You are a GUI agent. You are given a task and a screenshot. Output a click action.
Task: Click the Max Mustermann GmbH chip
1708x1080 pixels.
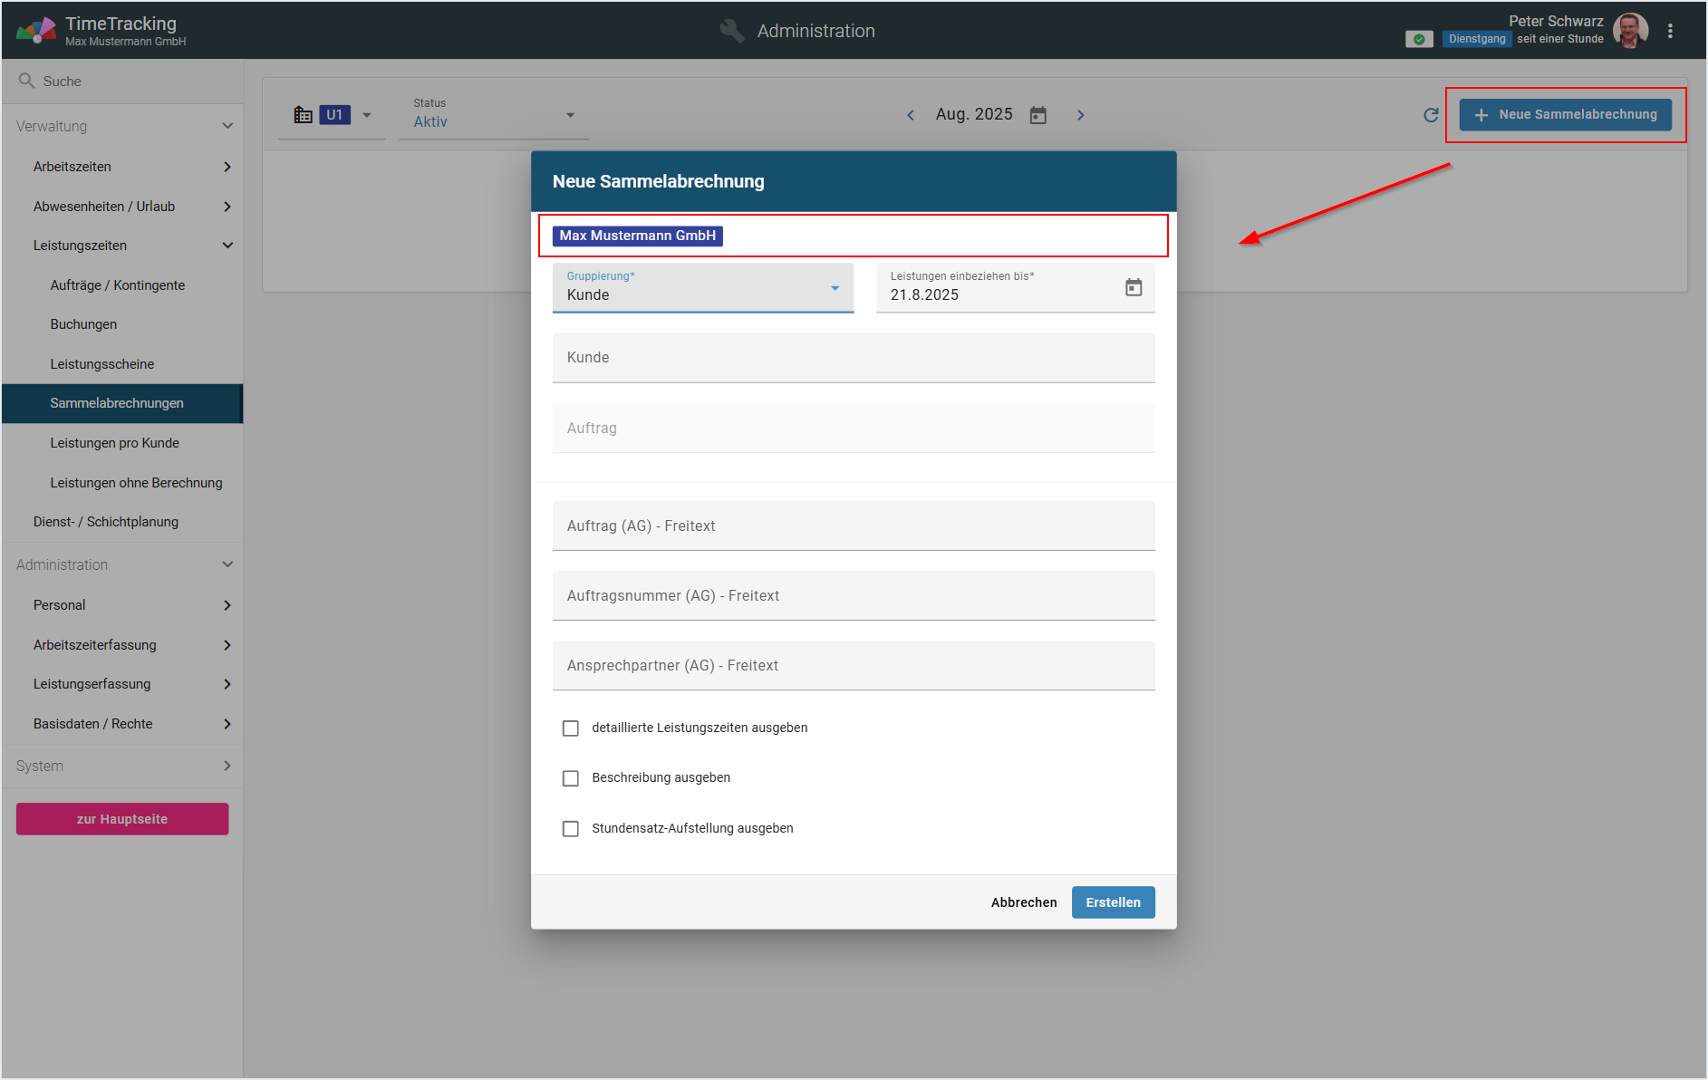[x=637, y=236]
